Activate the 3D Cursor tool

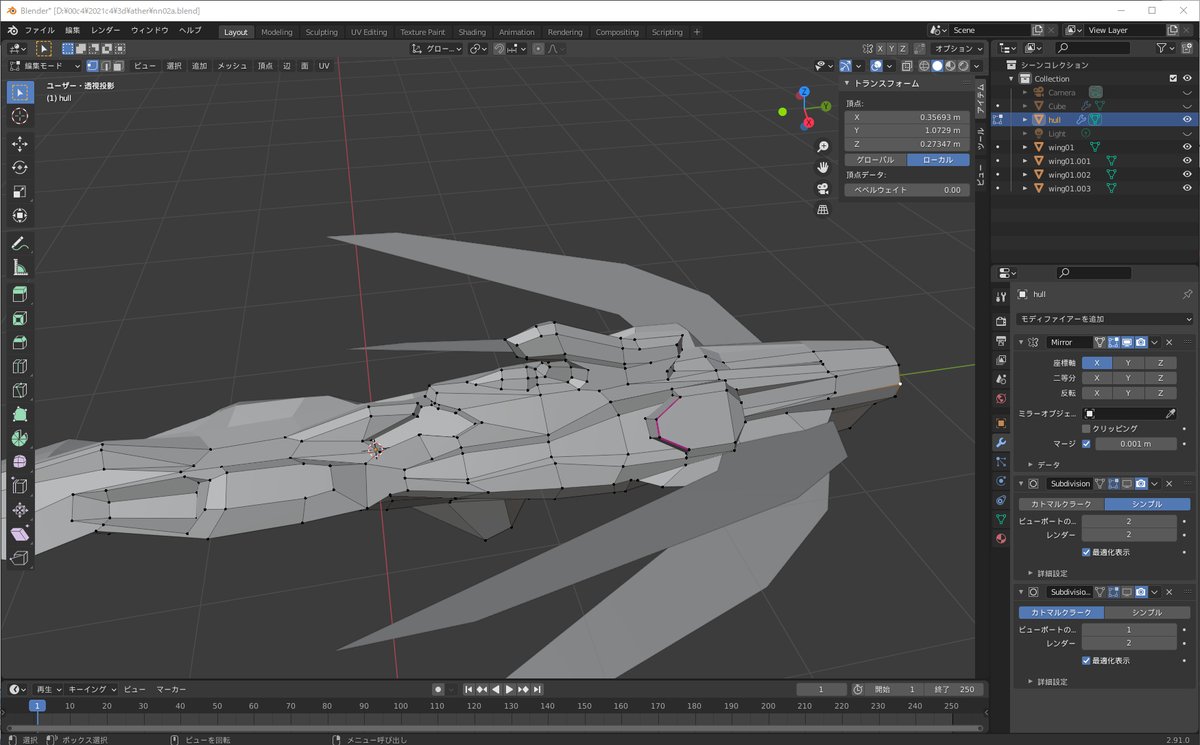(x=20, y=117)
